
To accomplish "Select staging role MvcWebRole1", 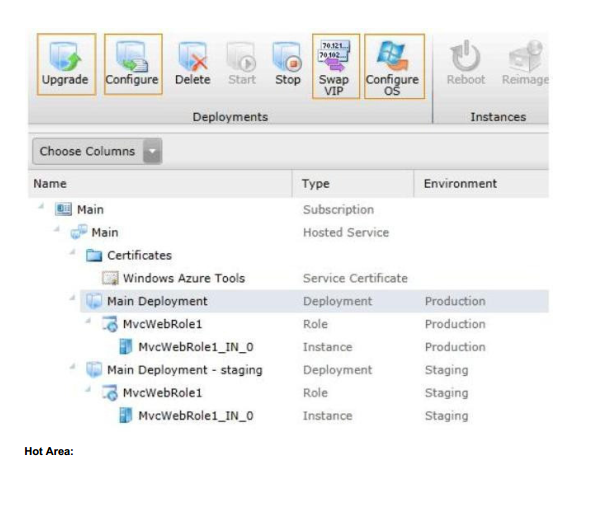I will click(x=162, y=393).
